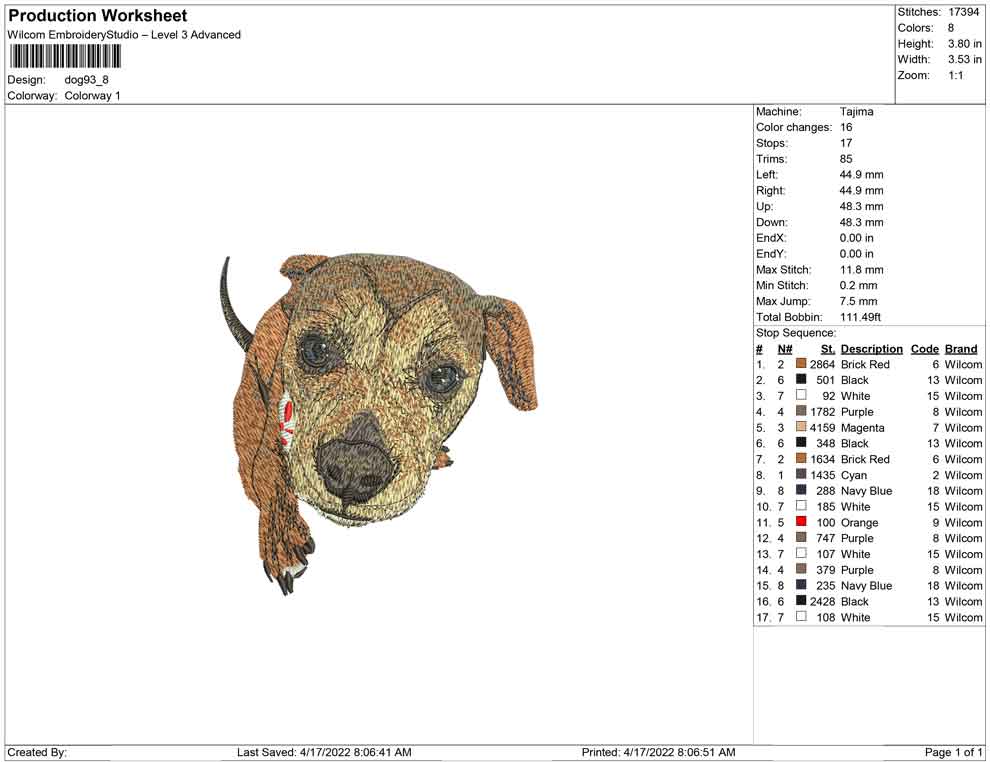Pick the black swatch in the 2428 row
The width and height of the screenshot is (990, 762).
pos(801,600)
